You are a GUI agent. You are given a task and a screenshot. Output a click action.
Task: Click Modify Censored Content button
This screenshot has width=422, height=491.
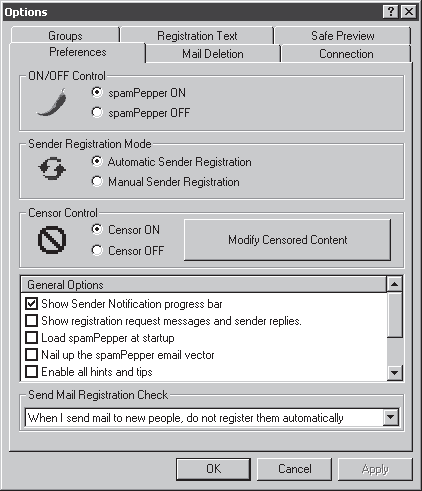pyautogui.click(x=287, y=240)
